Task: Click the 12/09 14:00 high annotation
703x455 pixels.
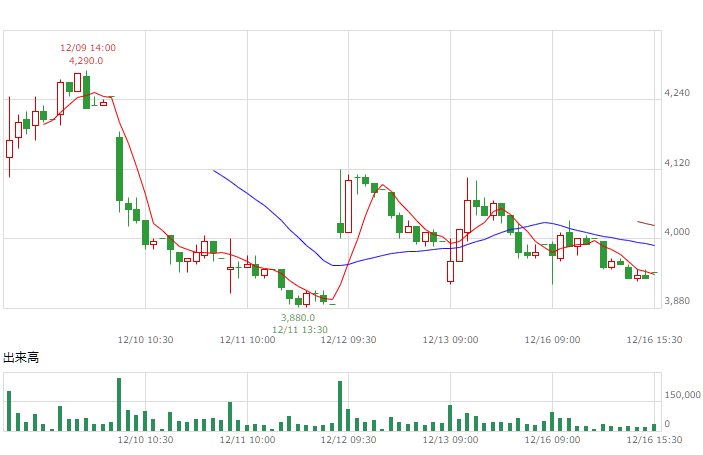Action: tap(88, 48)
